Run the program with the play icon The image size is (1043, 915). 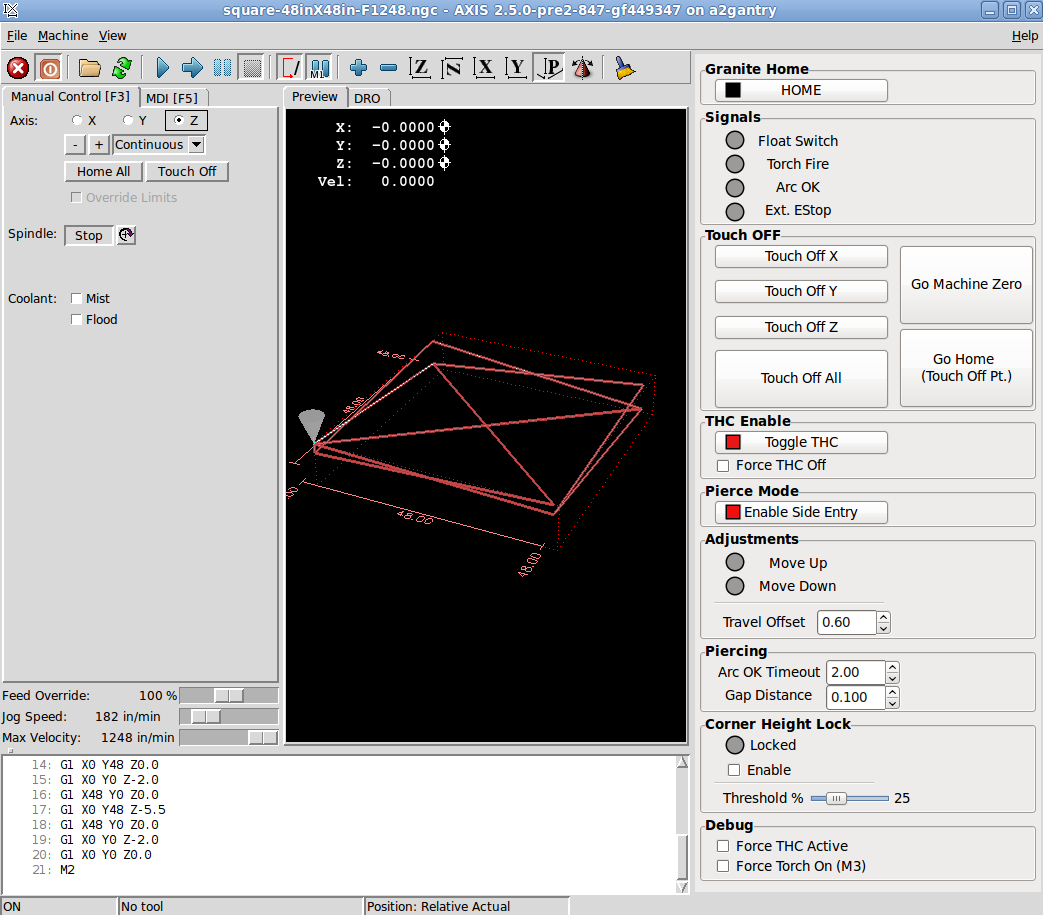[x=162, y=68]
